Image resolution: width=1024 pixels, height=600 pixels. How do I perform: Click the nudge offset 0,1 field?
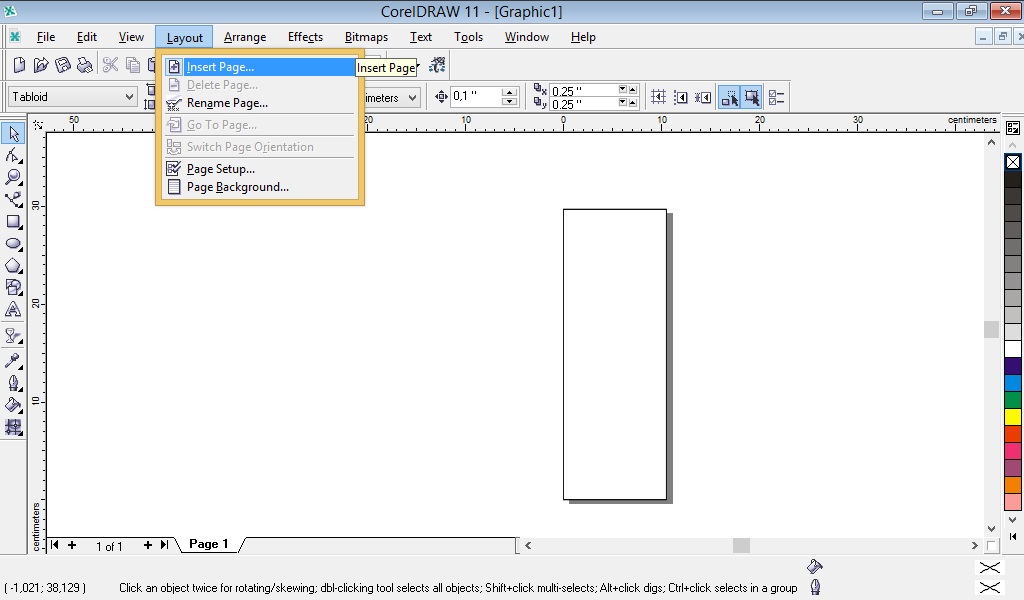(x=476, y=97)
